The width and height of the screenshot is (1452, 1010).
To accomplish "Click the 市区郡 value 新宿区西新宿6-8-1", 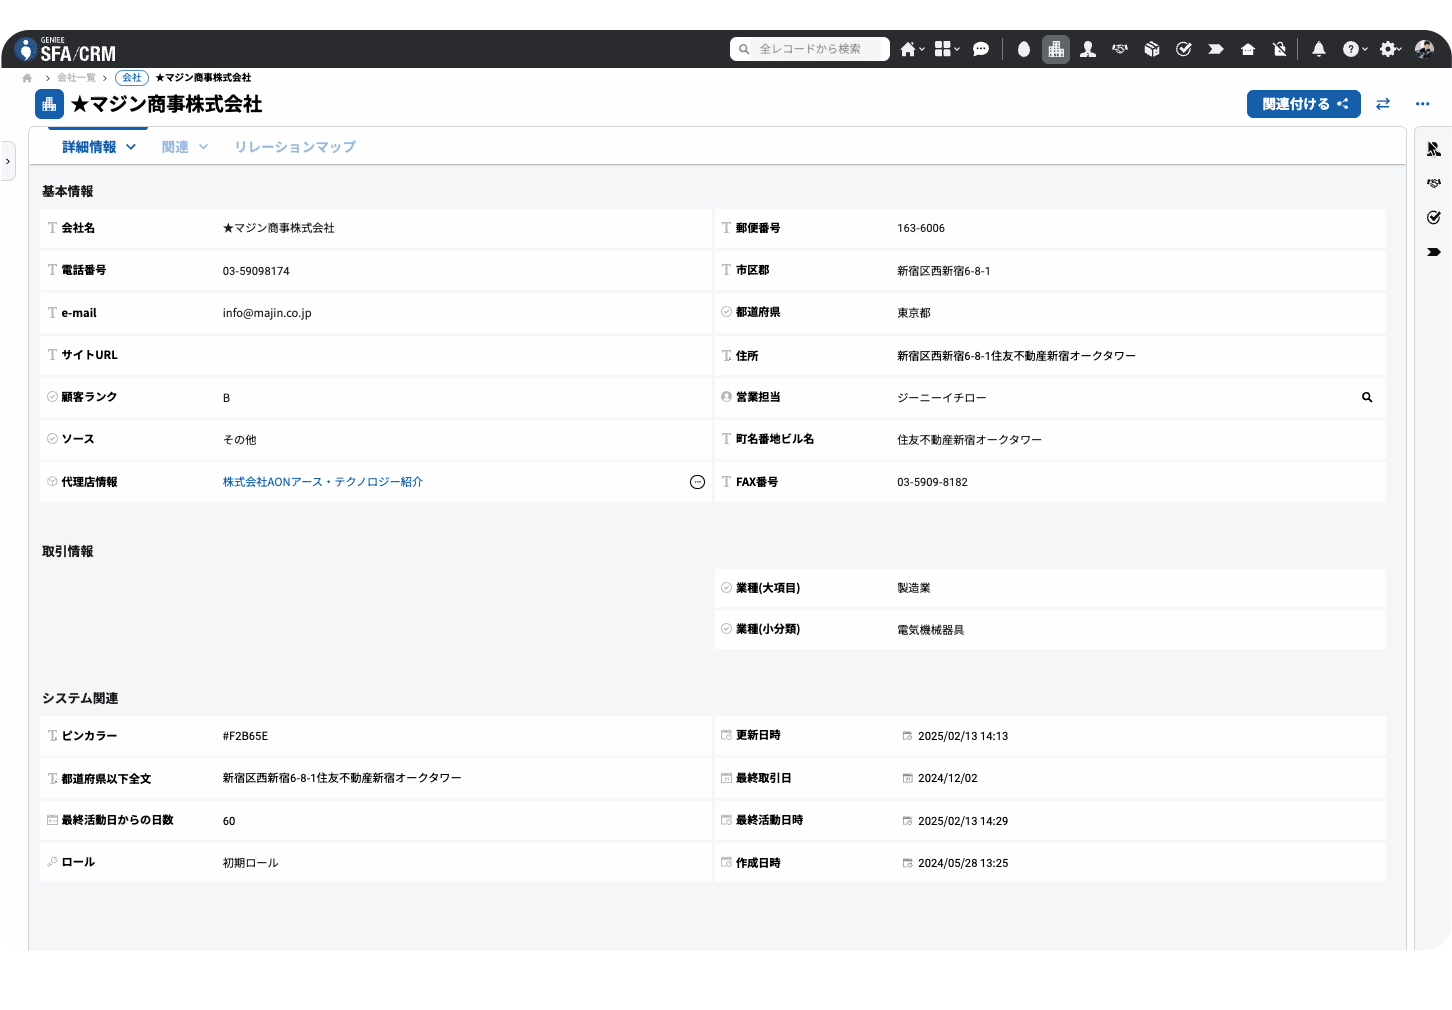I will tap(944, 271).
